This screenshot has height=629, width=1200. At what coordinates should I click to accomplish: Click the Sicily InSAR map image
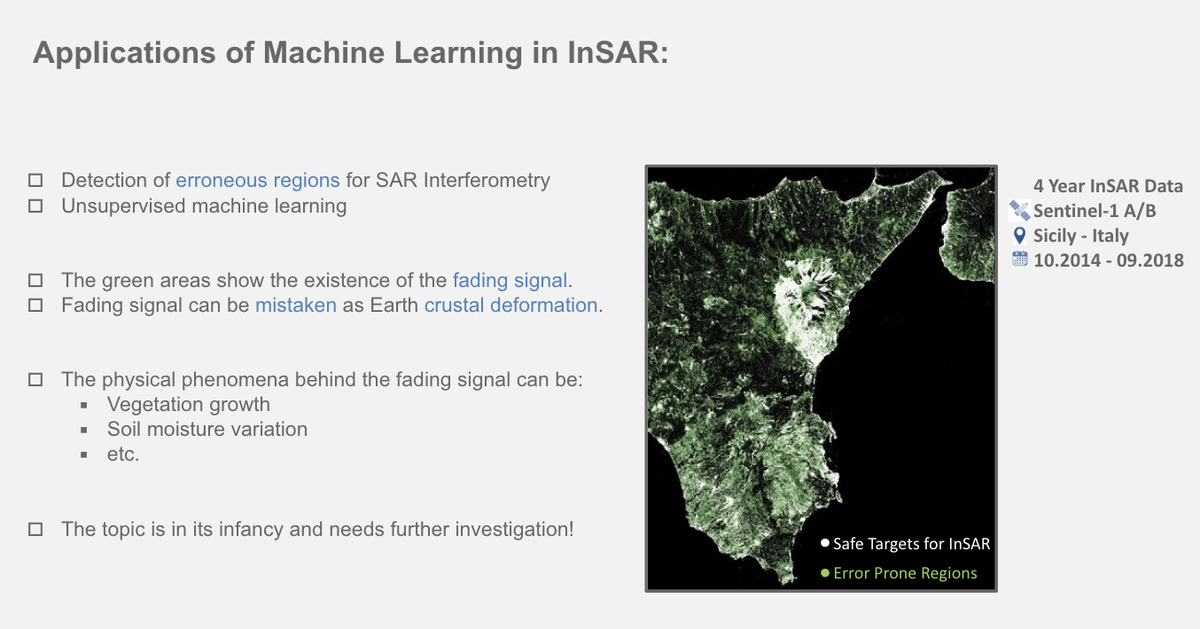822,378
